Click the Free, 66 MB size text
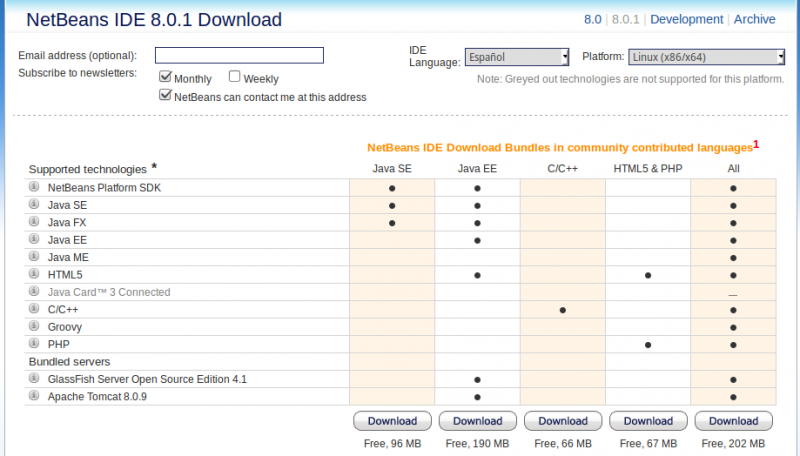Screen dimensions: 800x456 pos(563,444)
